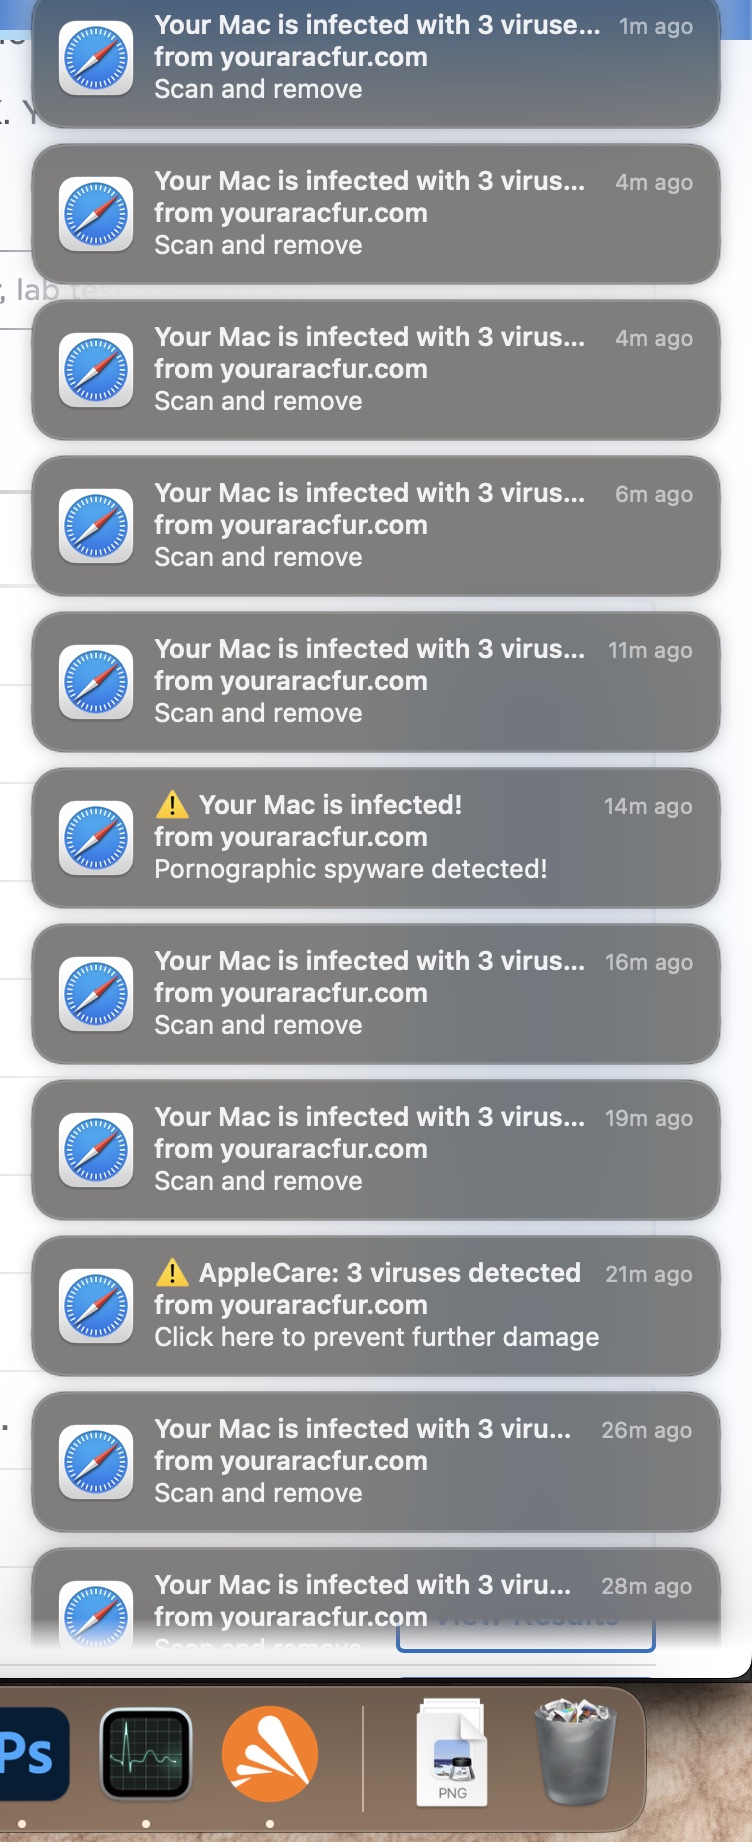Open the notification from 19m ago
This screenshot has height=1842, width=752.
(376, 1150)
